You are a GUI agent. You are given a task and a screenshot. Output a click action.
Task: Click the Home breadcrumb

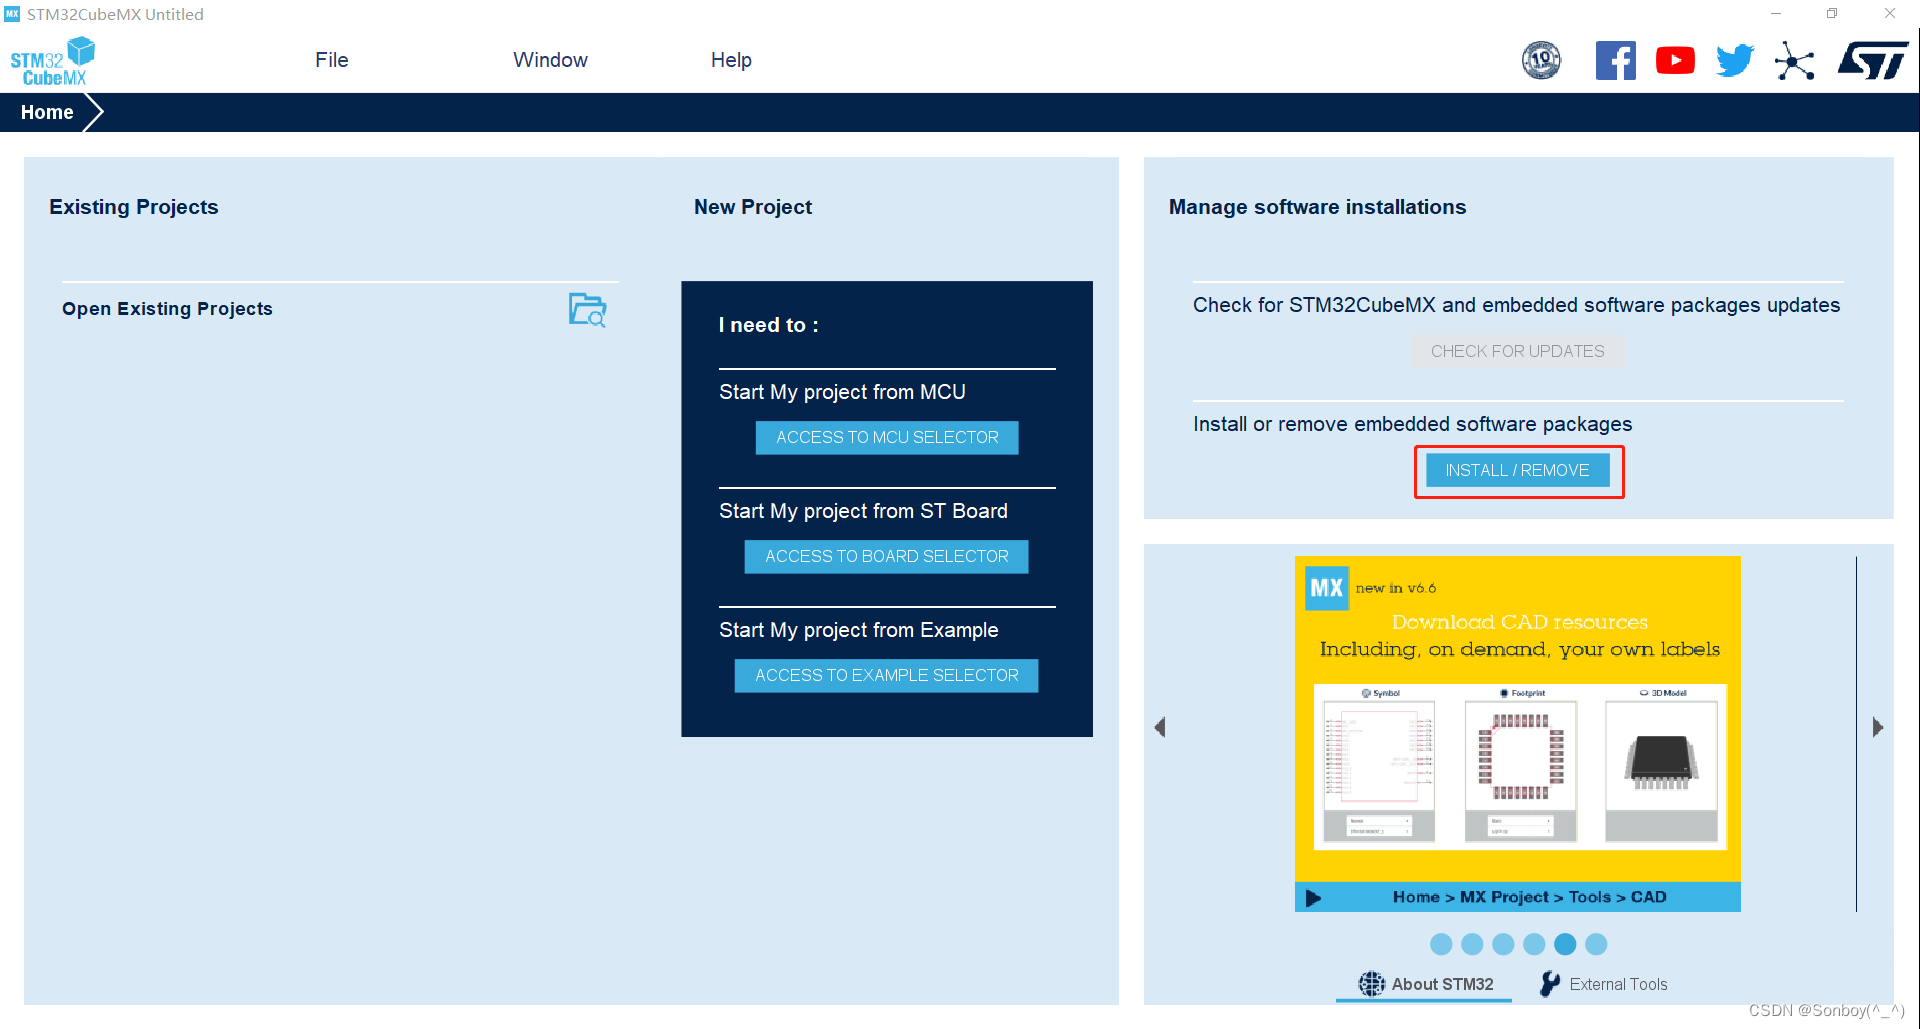pyautogui.click(x=47, y=112)
